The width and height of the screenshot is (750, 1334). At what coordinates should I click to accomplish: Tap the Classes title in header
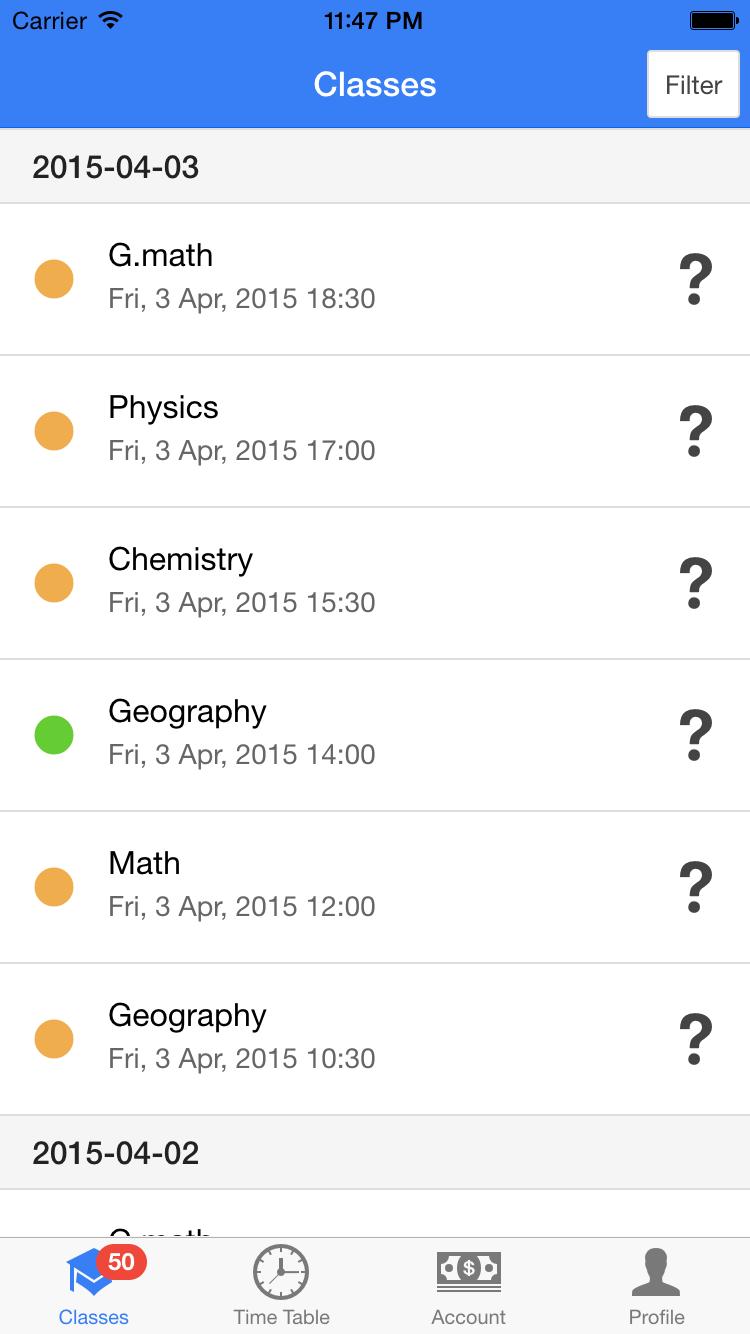coord(375,85)
